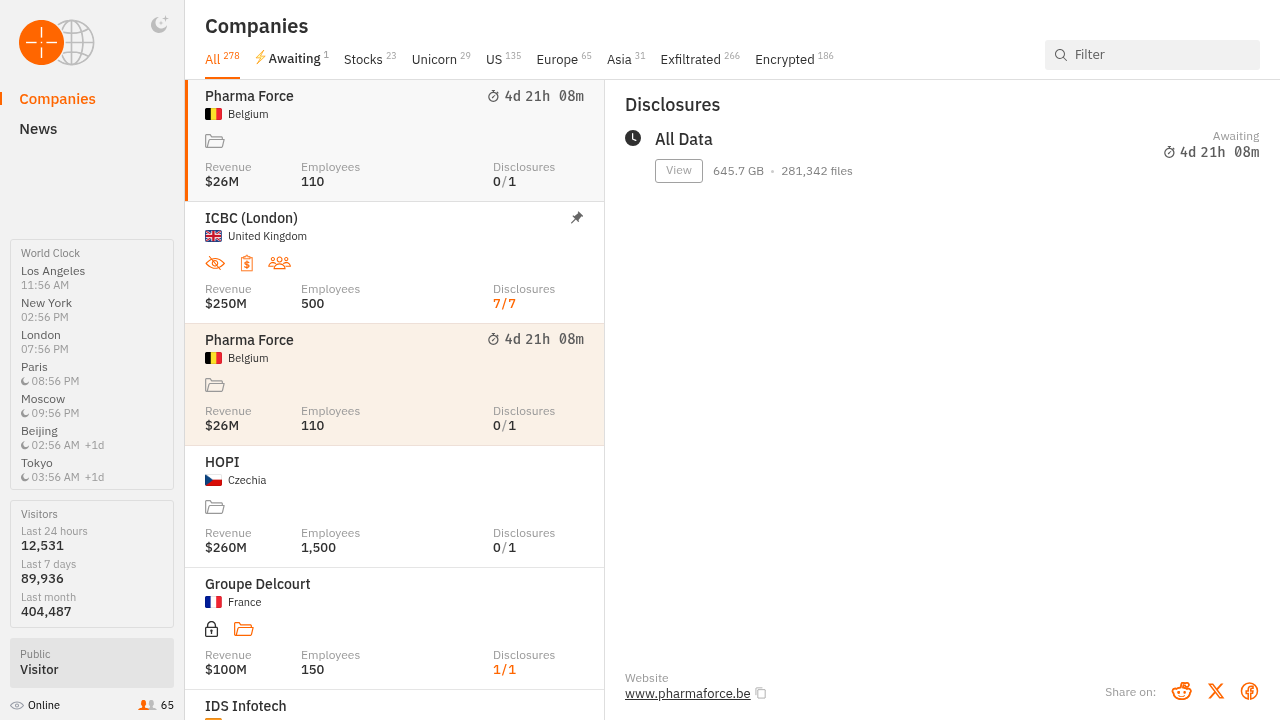The height and width of the screenshot is (720, 1280).
Task: Click timer icon under Awaiting in Disclosures
Action: [1169, 153]
